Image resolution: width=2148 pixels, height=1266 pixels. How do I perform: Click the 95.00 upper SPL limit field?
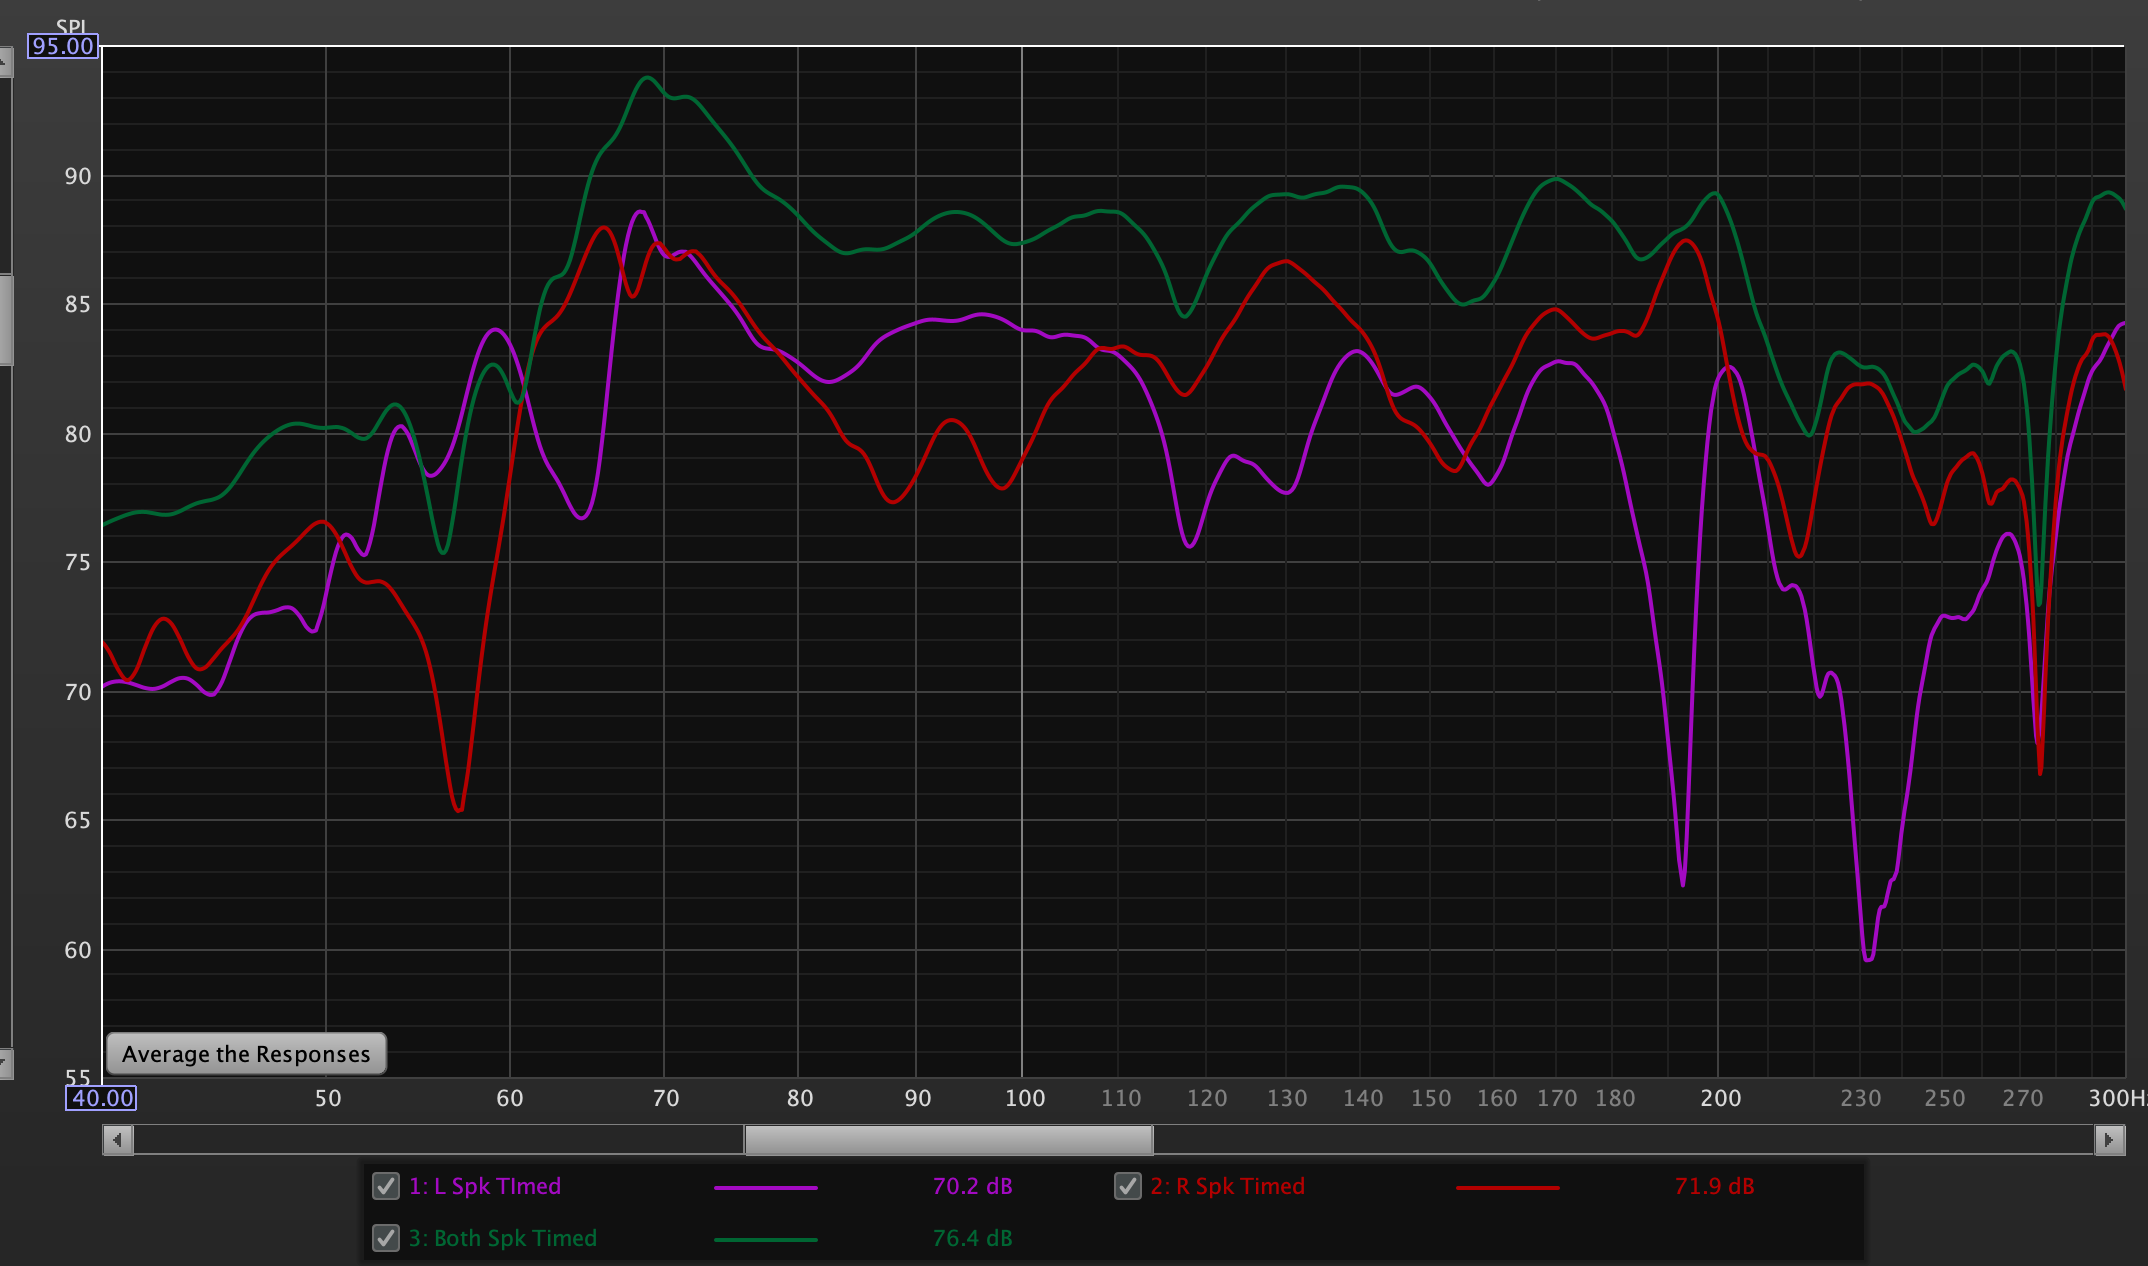tap(62, 46)
